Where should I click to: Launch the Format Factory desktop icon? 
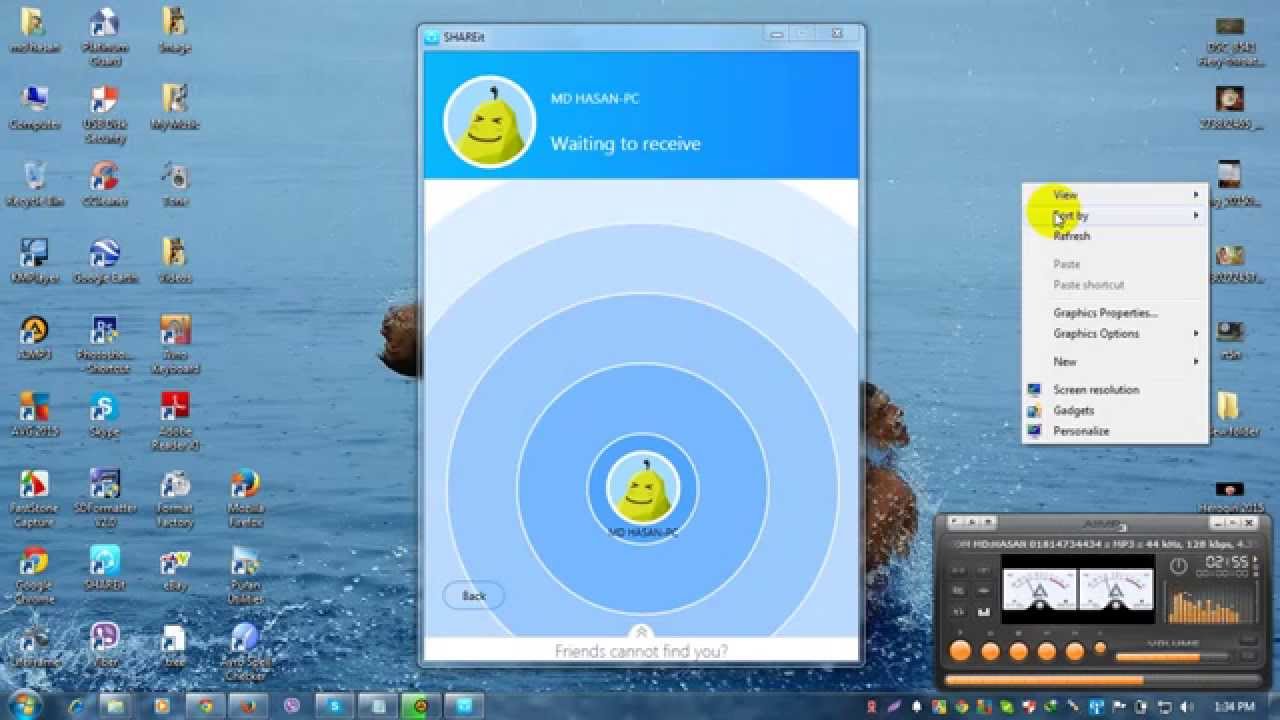175,497
